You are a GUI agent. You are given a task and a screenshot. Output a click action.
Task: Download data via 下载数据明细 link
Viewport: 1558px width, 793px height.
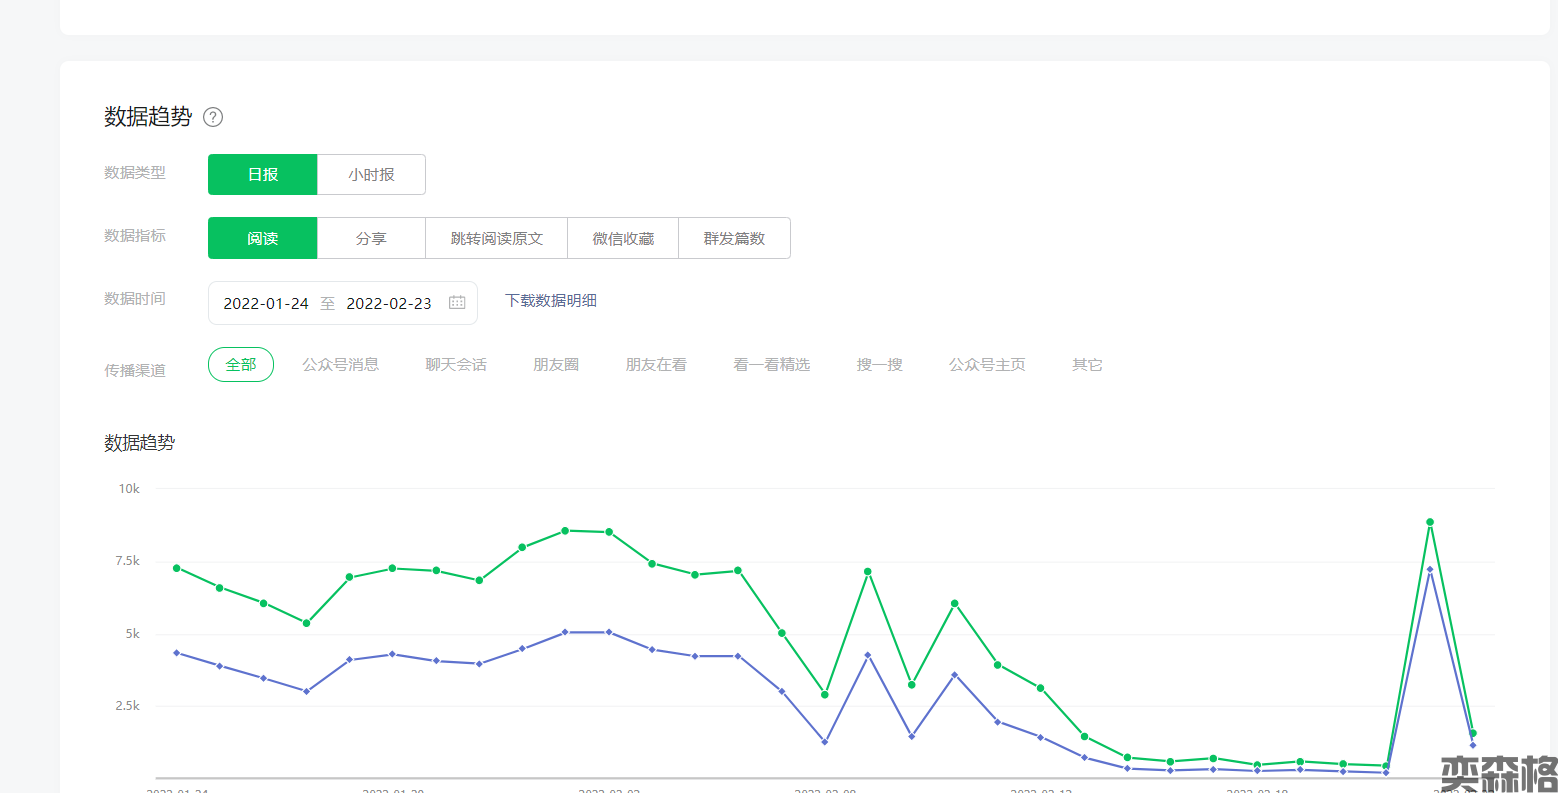pos(551,300)
